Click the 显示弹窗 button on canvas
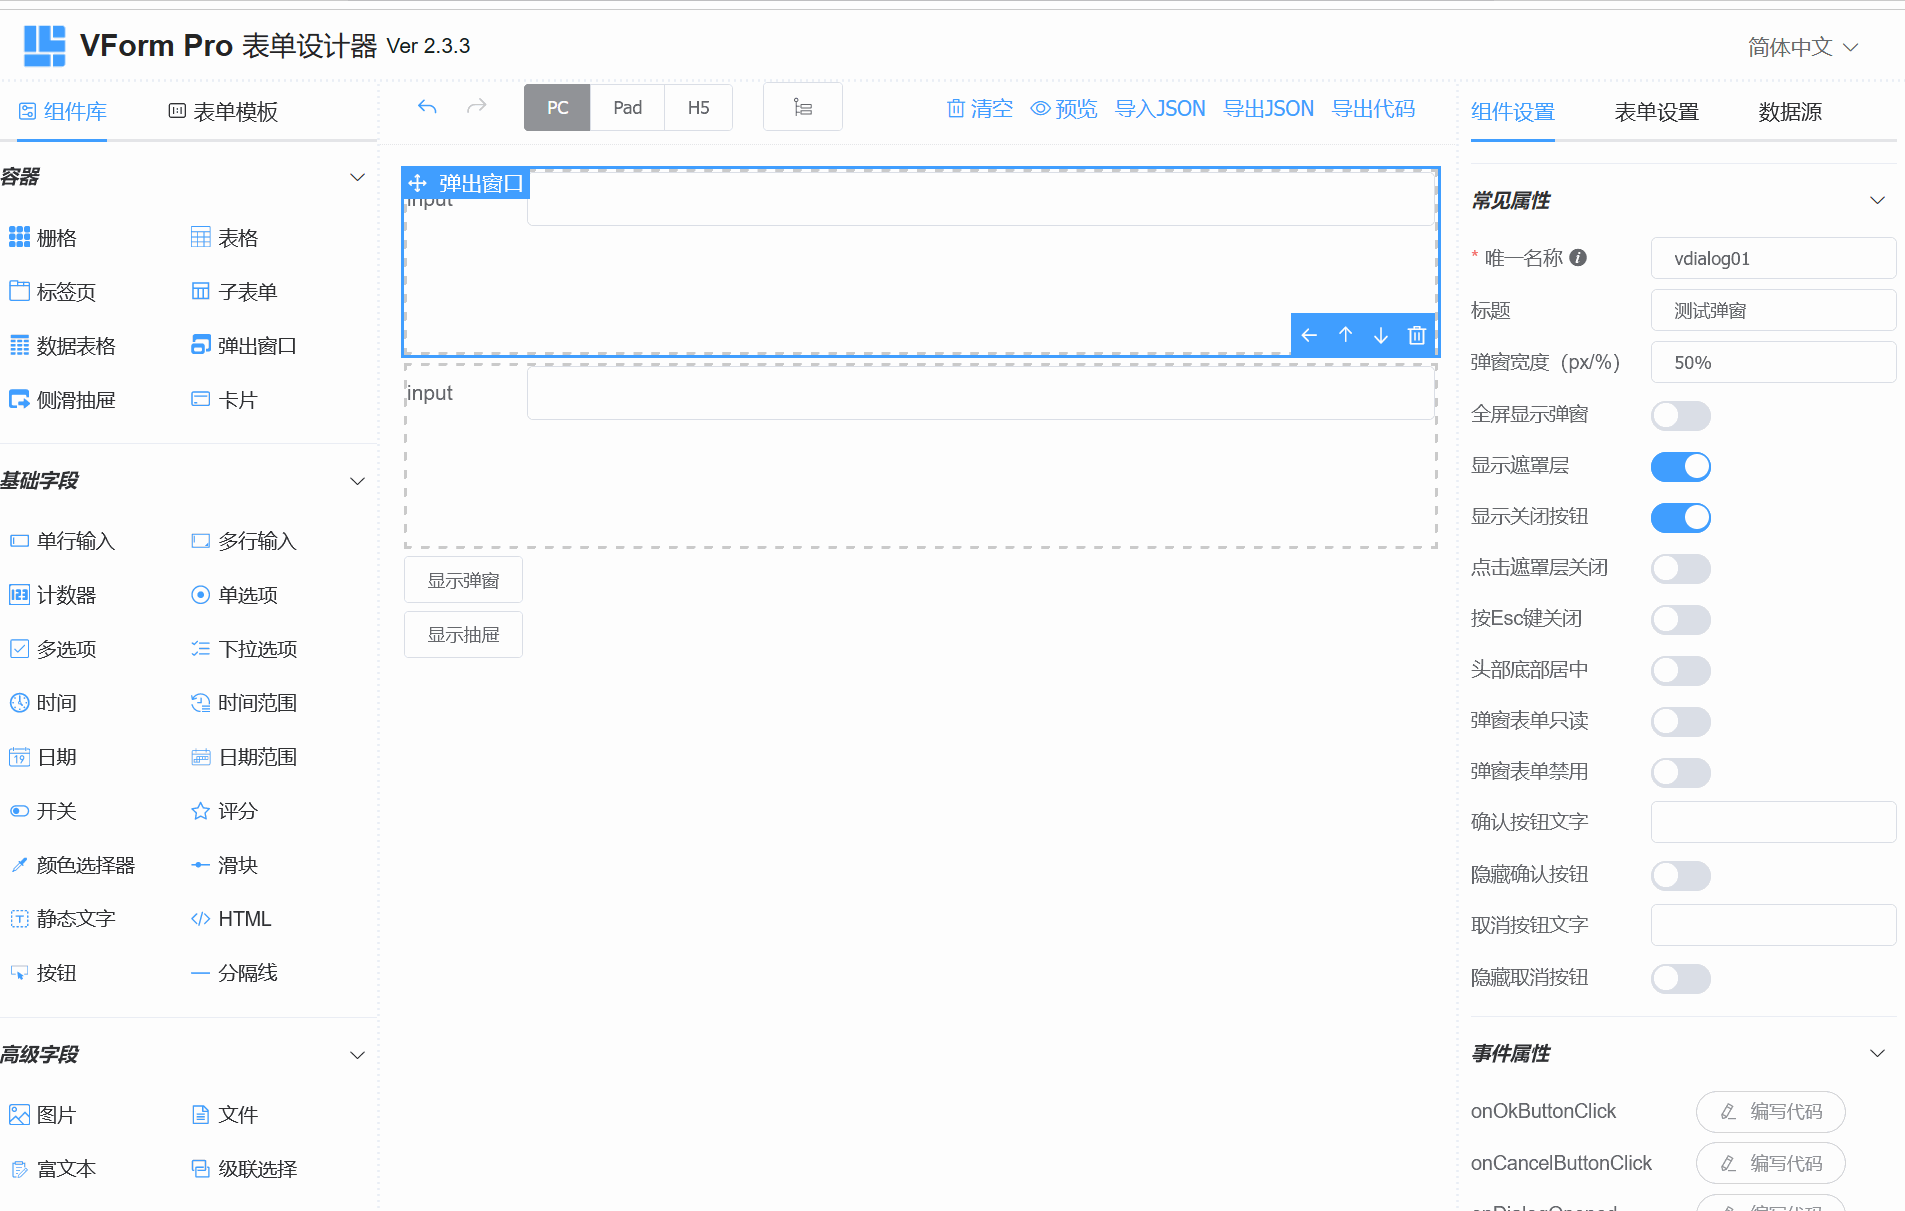The image size is (1905, 1211). [x=463, y=579]
